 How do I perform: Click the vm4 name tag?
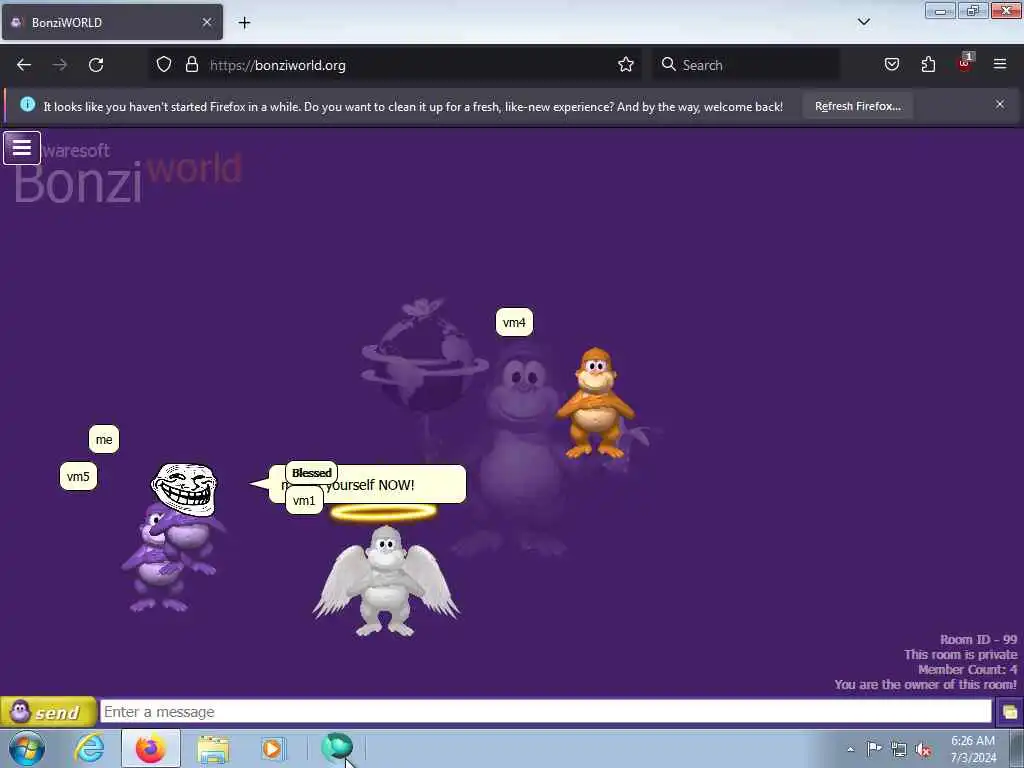point(514,323)
